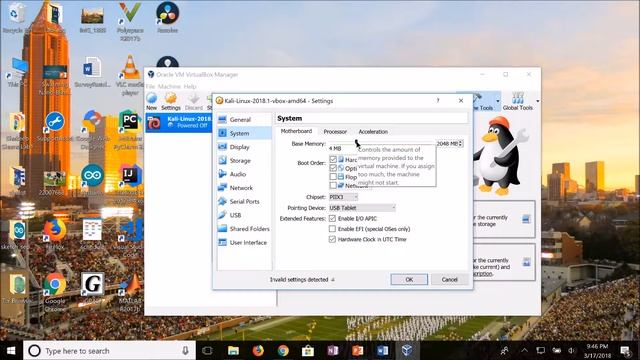Select the Recycle Bin desktop icon
Screen dimensions: 640x360
[16, 18]
